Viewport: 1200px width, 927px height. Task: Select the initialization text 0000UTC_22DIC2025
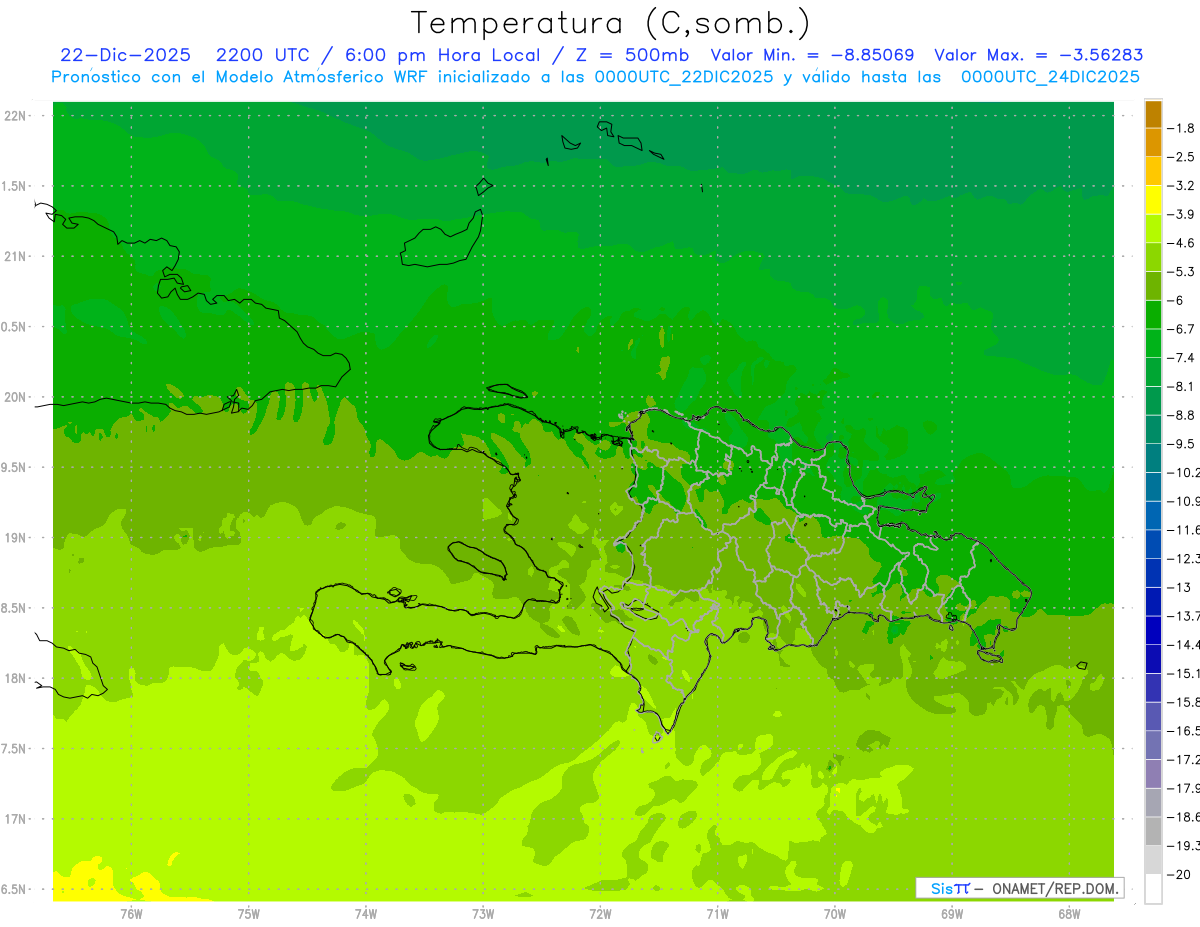coord(684,77)
